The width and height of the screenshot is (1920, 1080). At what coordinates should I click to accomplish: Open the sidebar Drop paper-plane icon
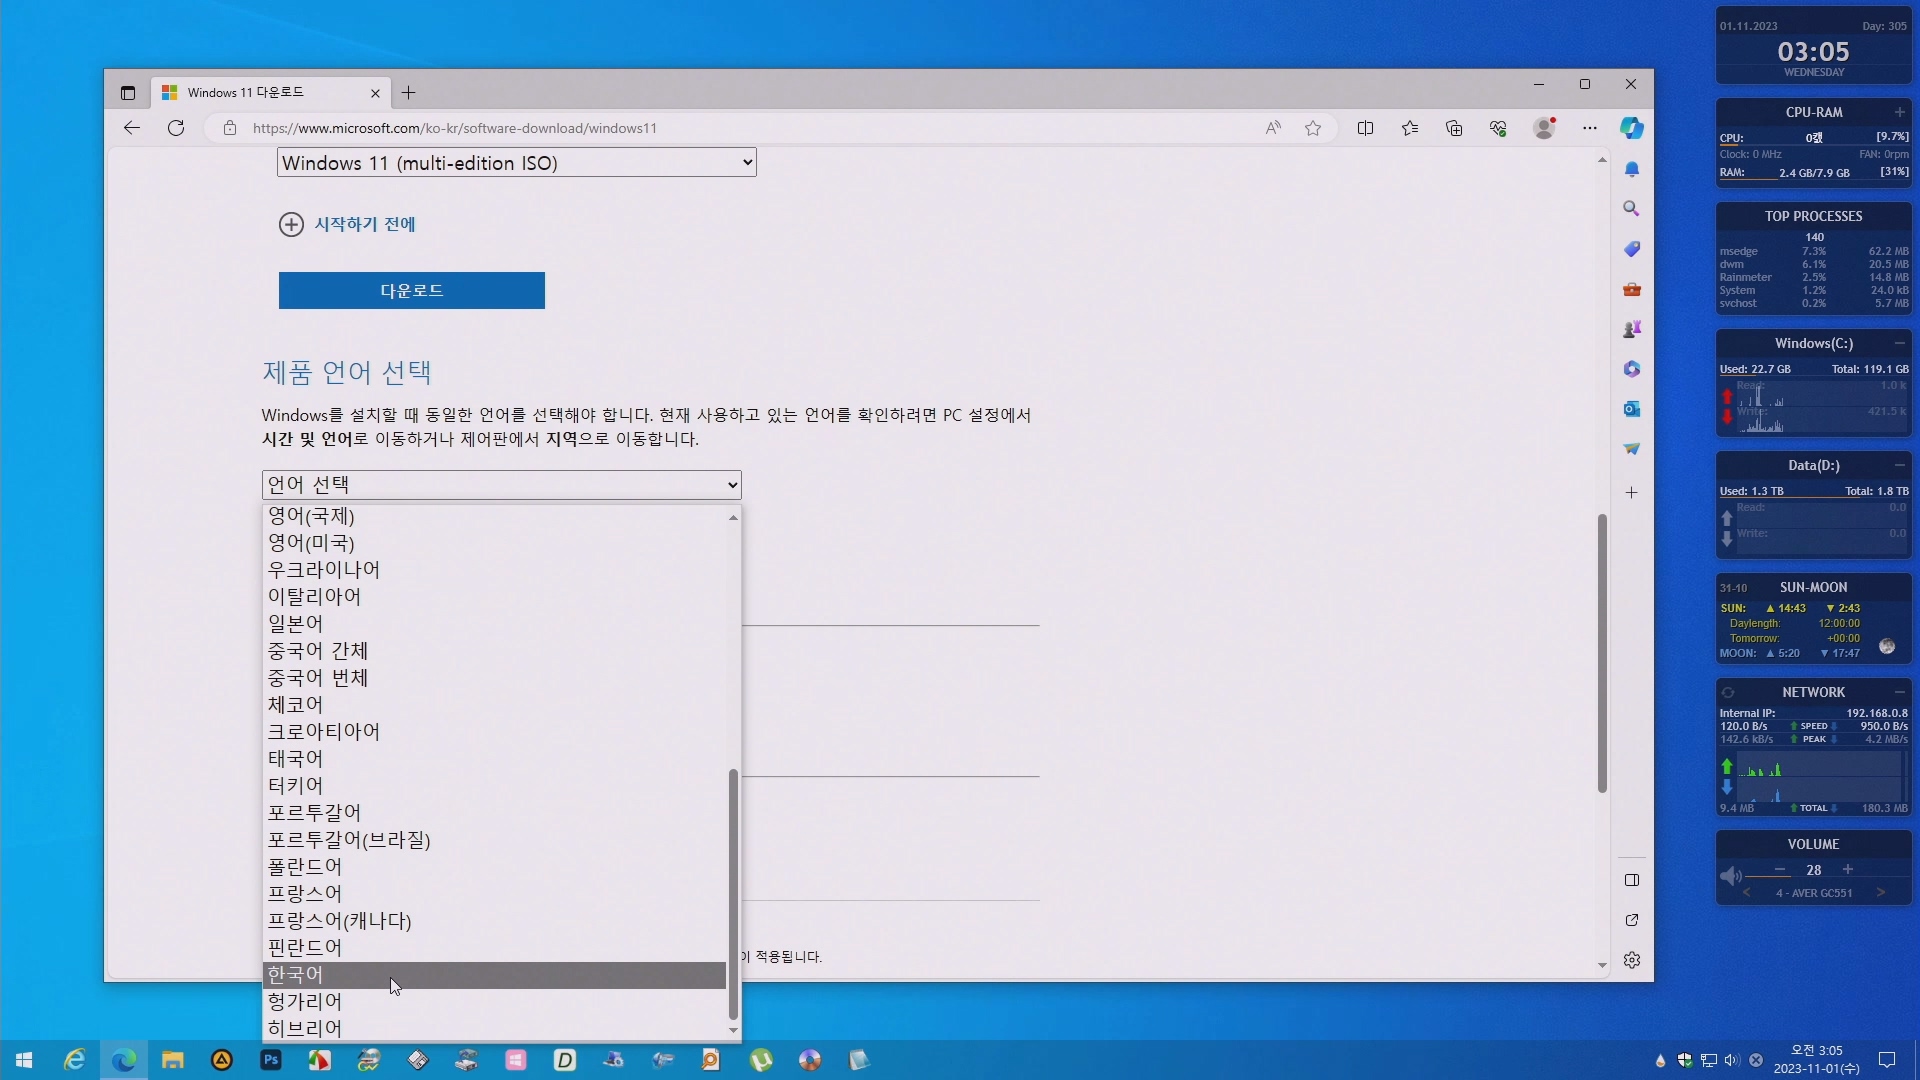pyautogui.click(x=1632, y=449)
